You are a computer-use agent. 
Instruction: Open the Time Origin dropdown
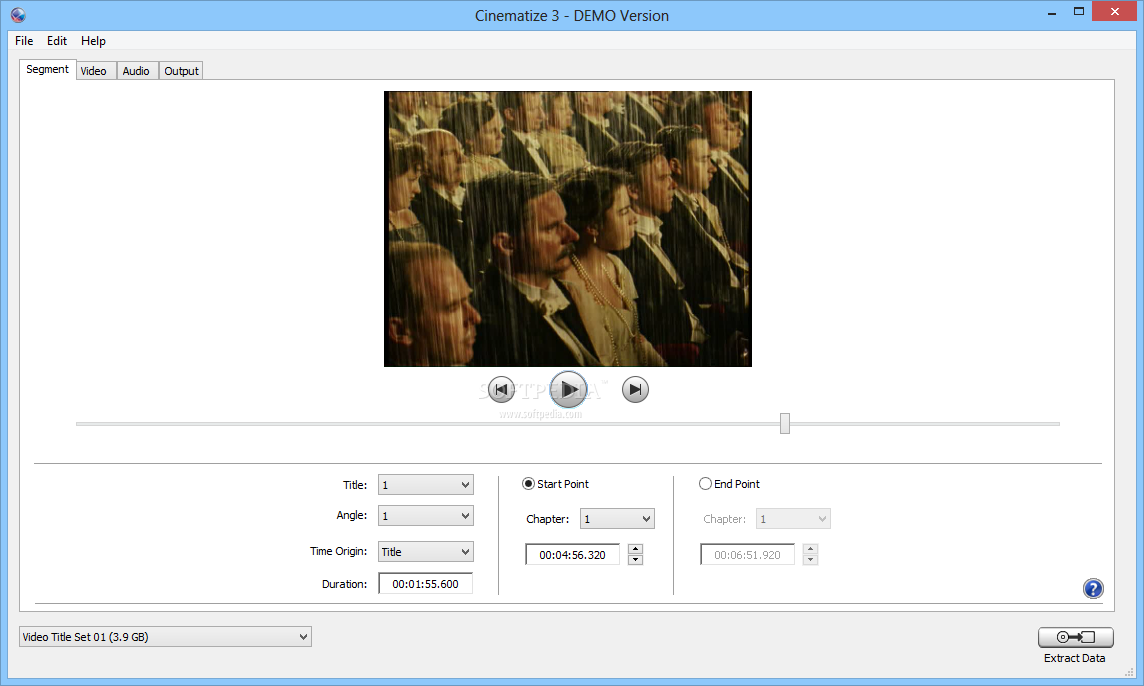425,552
